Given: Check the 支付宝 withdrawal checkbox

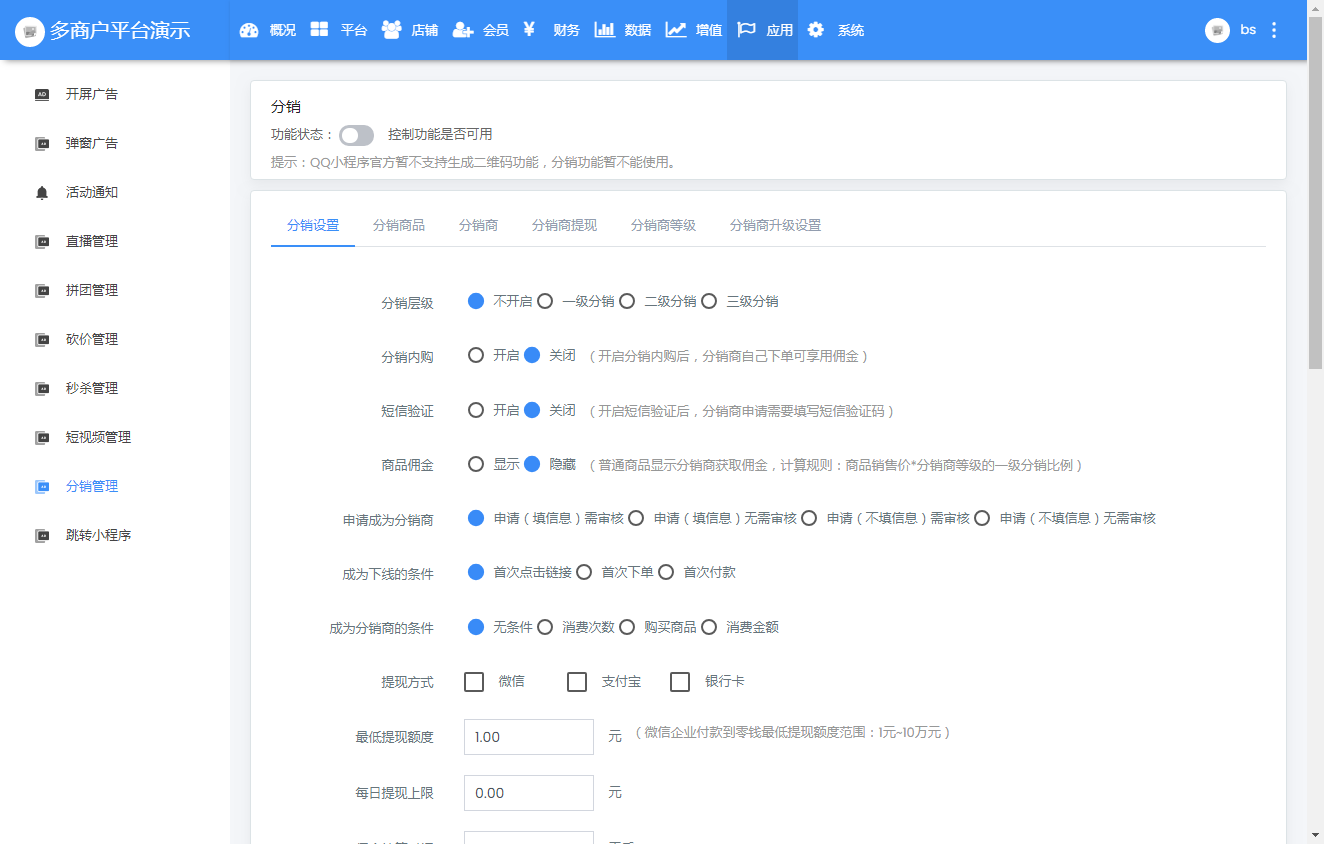Looking at the screenshot, I should (577, 682).
